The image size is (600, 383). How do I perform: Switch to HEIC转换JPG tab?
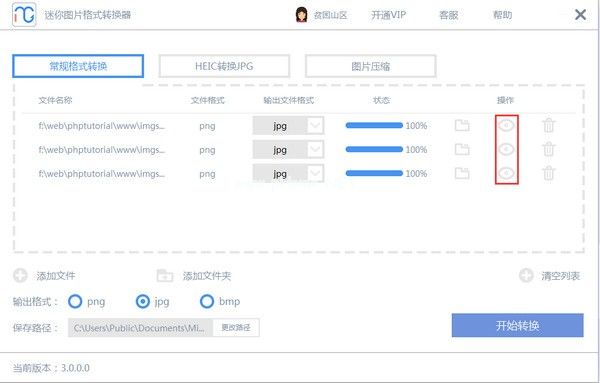[224, 66]
